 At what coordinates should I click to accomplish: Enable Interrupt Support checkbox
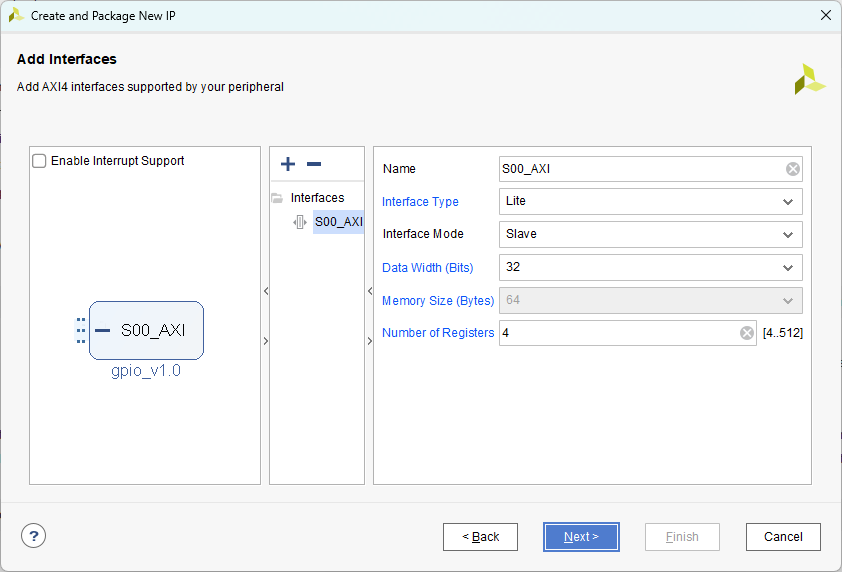40,161
